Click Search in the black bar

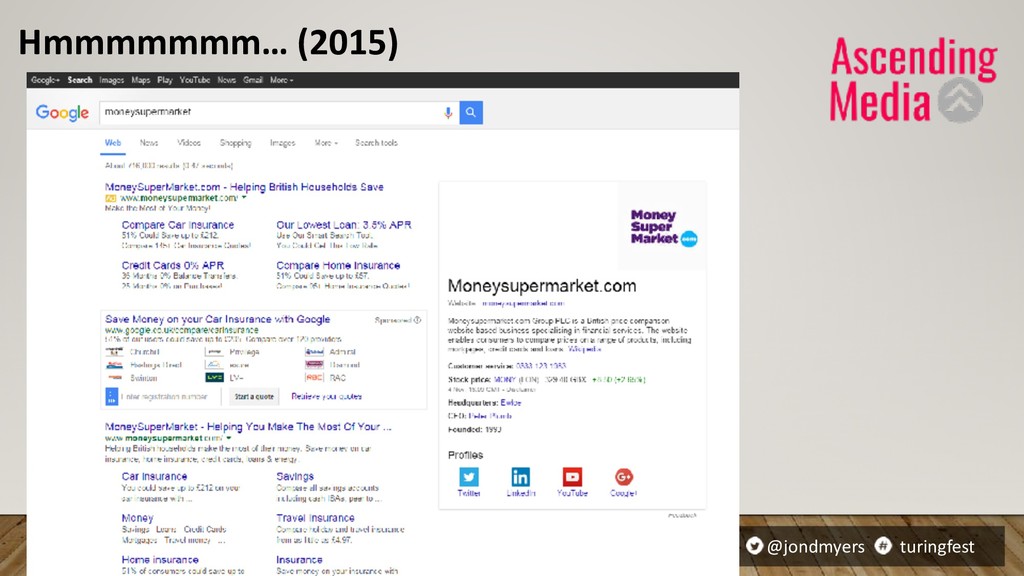point(80,80)
